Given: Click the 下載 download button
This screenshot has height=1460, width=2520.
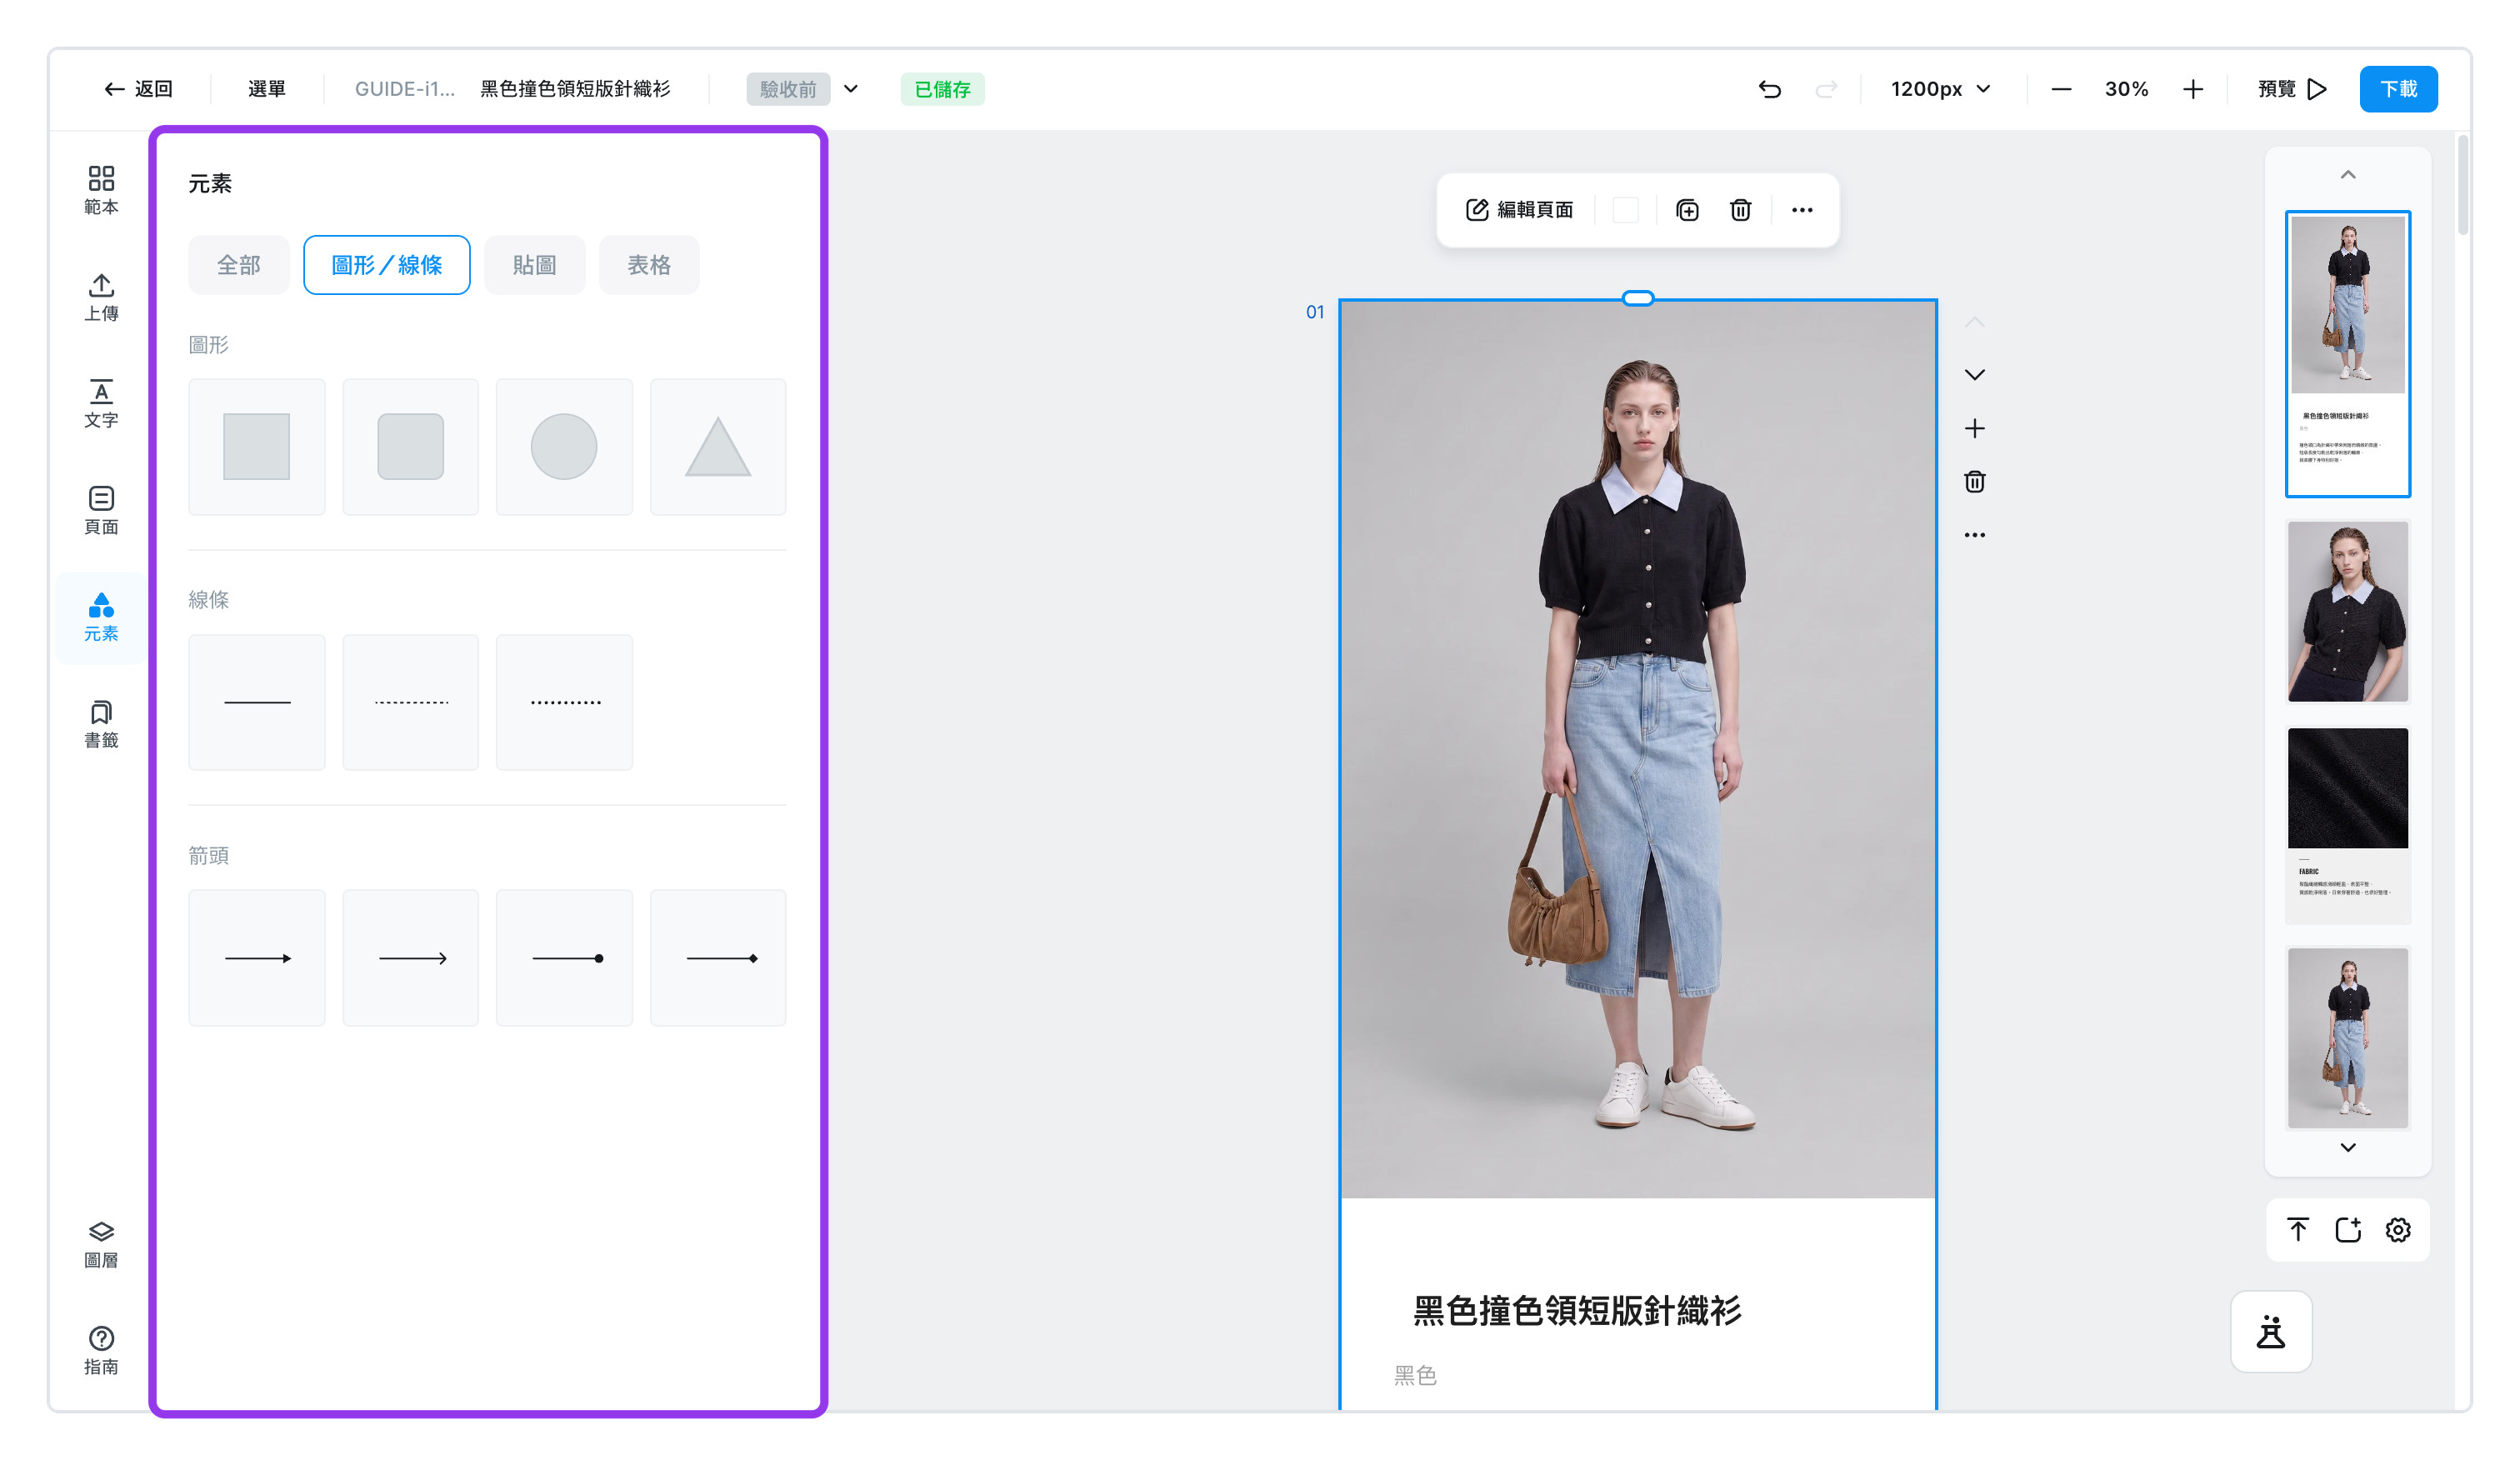Looking at the screenshot, I should coord(2398,89).
